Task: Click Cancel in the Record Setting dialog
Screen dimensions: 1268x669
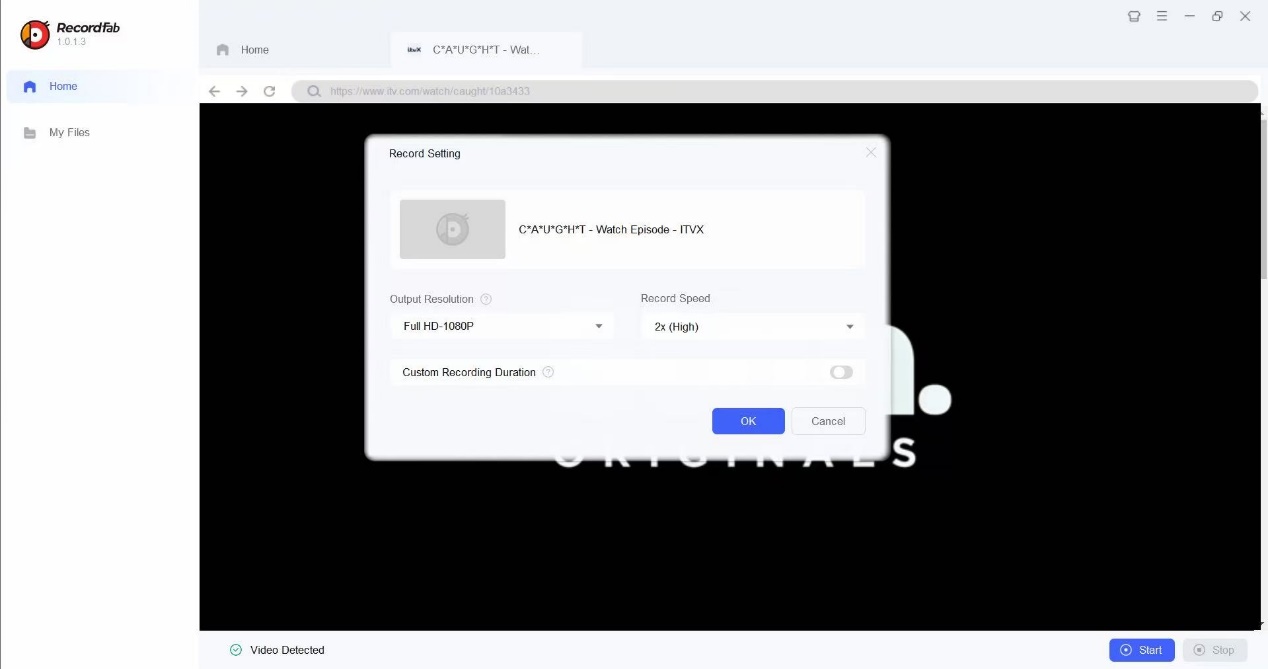Action: click(x=828, y=421)
